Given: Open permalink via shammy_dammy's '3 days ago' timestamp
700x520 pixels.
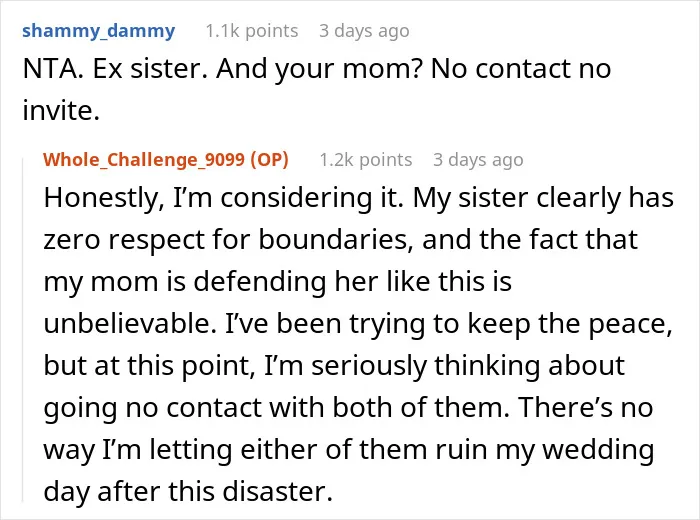Looking at the screenshot, I should click(364, 31).
